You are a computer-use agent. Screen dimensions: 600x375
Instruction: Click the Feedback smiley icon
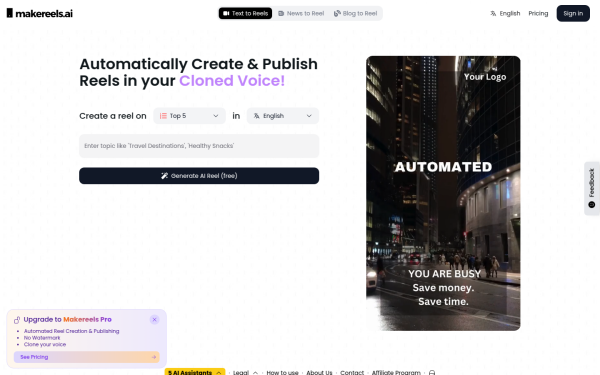(592, 205)
